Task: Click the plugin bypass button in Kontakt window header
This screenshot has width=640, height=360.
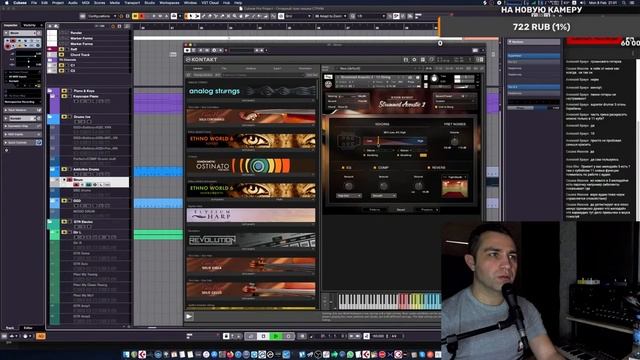Action: pos(187,50)
